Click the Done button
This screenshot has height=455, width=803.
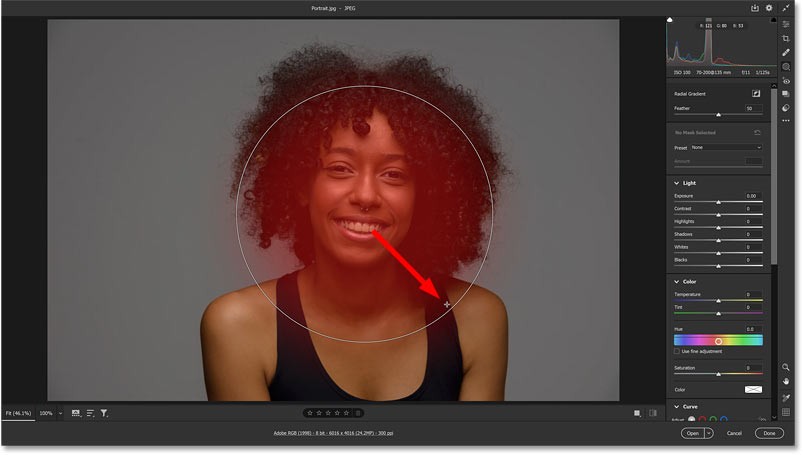click(768, 433)
